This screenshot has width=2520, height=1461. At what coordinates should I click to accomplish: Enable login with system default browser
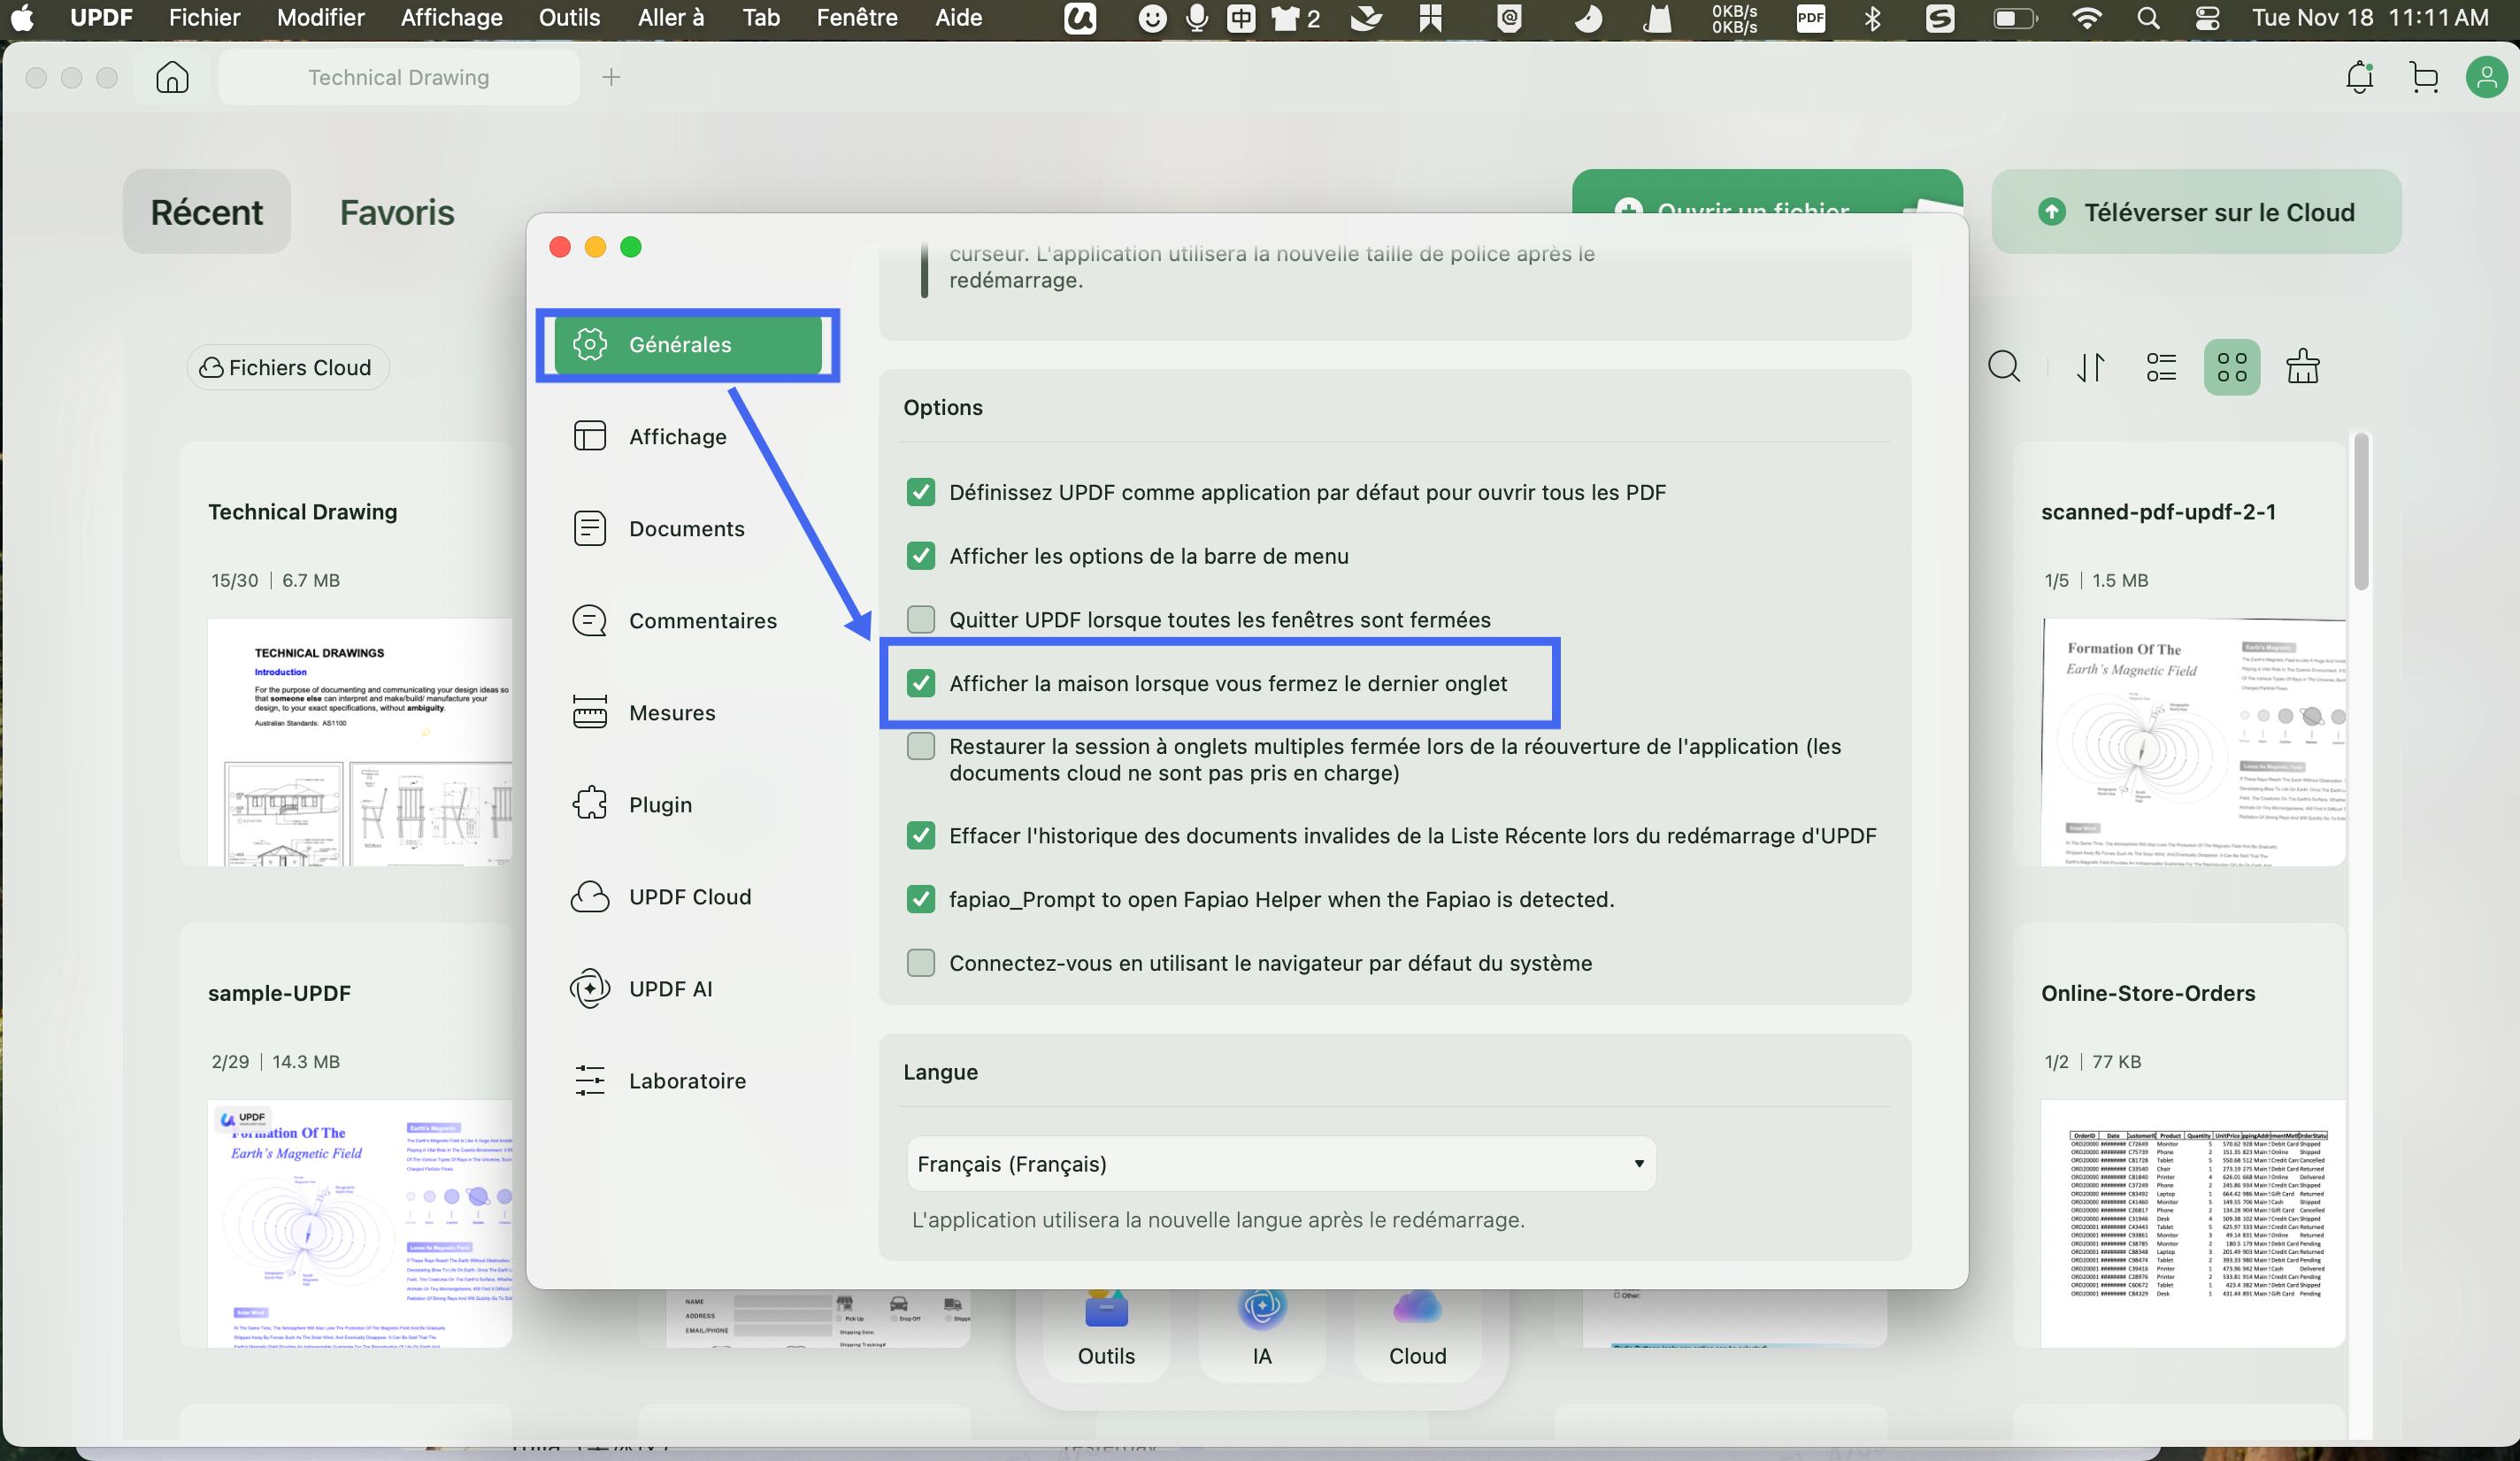click(x=920, y=963)
